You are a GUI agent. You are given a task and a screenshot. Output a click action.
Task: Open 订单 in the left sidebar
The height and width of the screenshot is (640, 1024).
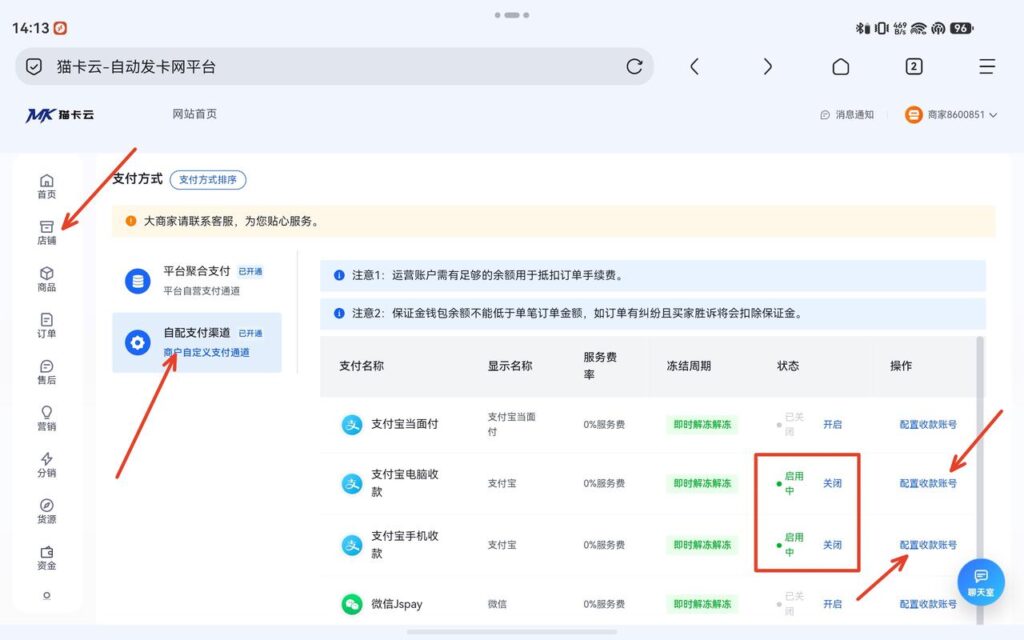coord(46,325)
